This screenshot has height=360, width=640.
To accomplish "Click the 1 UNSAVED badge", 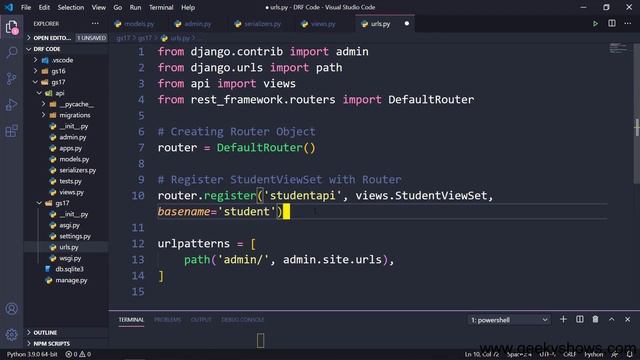I will pyautogui.click(x=91, y=38).
